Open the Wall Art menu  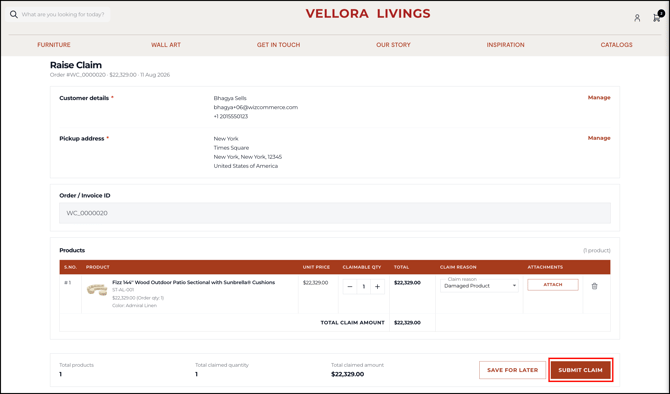tap(166, 45)
